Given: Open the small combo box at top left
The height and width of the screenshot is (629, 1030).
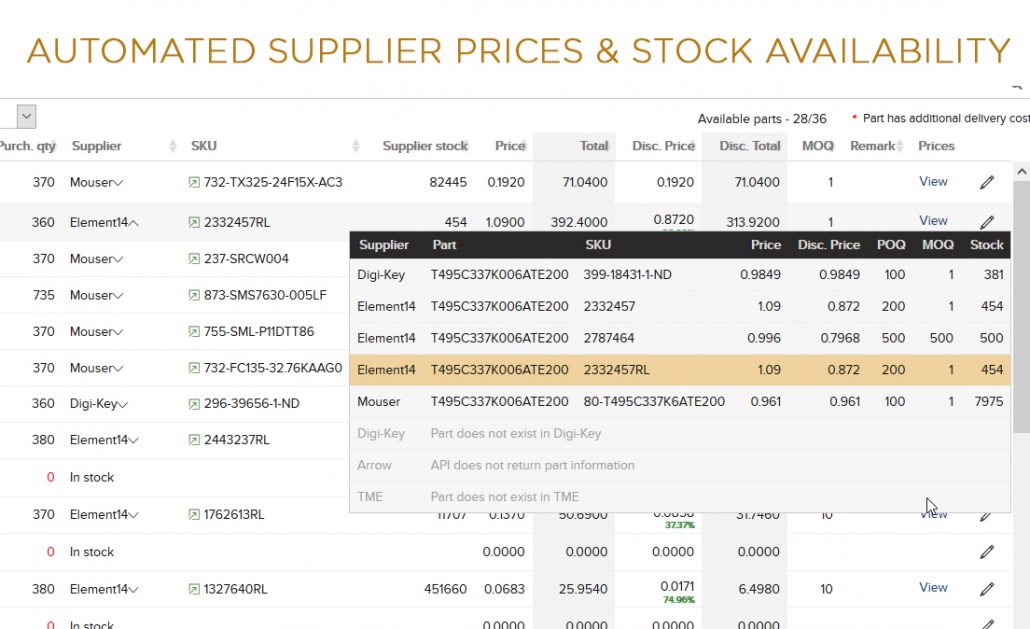Looking at the screenshot, I should (26, 117).
